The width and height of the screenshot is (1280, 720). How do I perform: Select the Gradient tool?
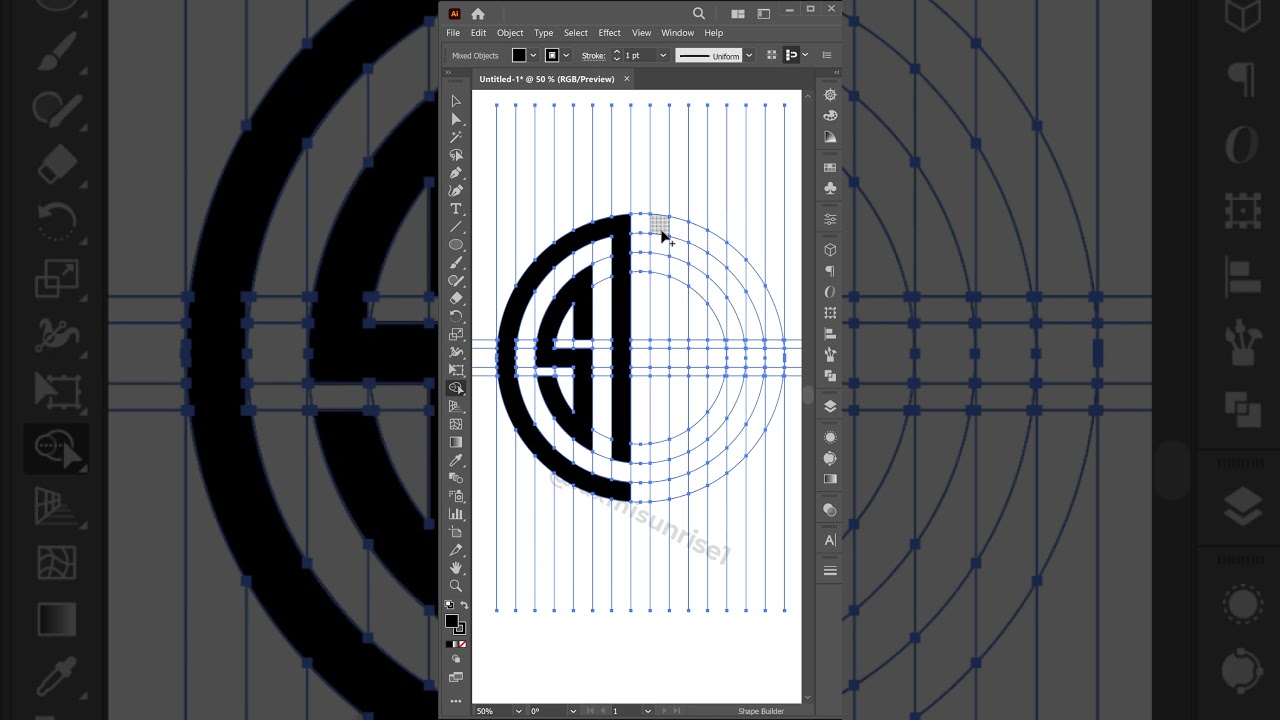click(456, 442)
